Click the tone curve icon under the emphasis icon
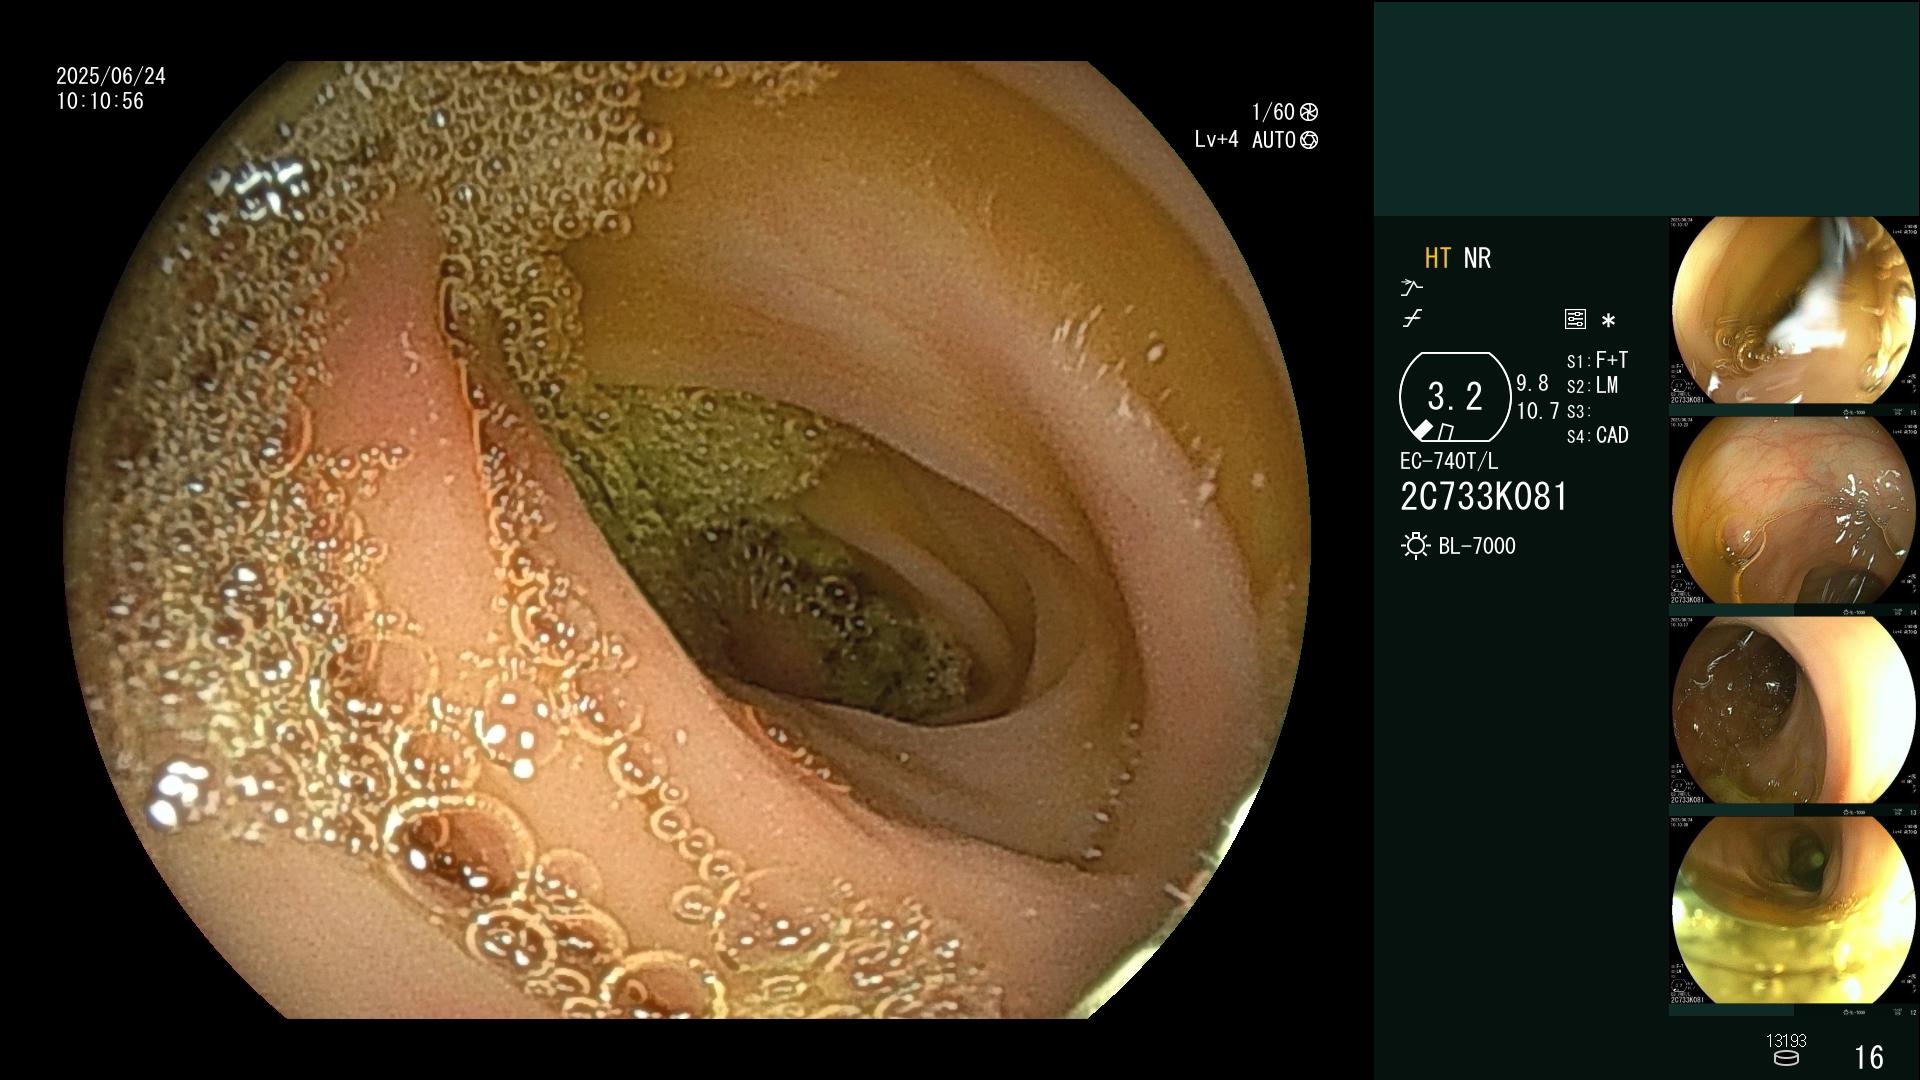 click(1412, 319)
